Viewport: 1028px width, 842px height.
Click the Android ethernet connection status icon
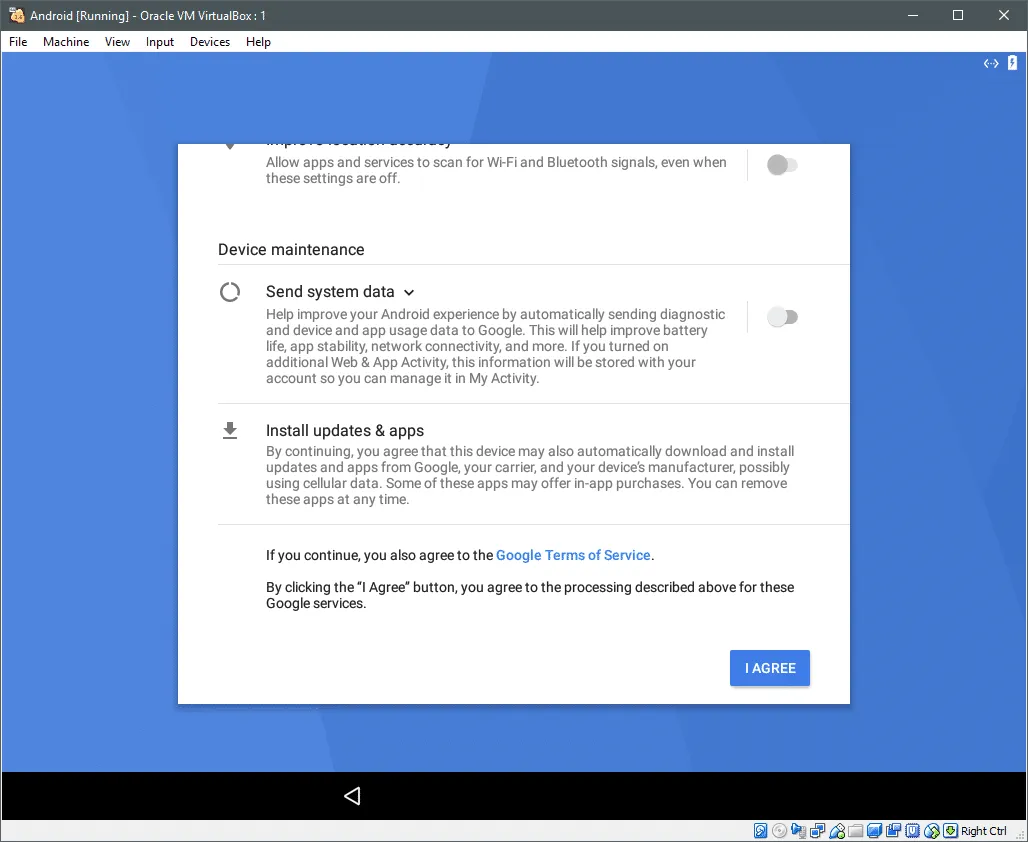click(x=991, y=63)
